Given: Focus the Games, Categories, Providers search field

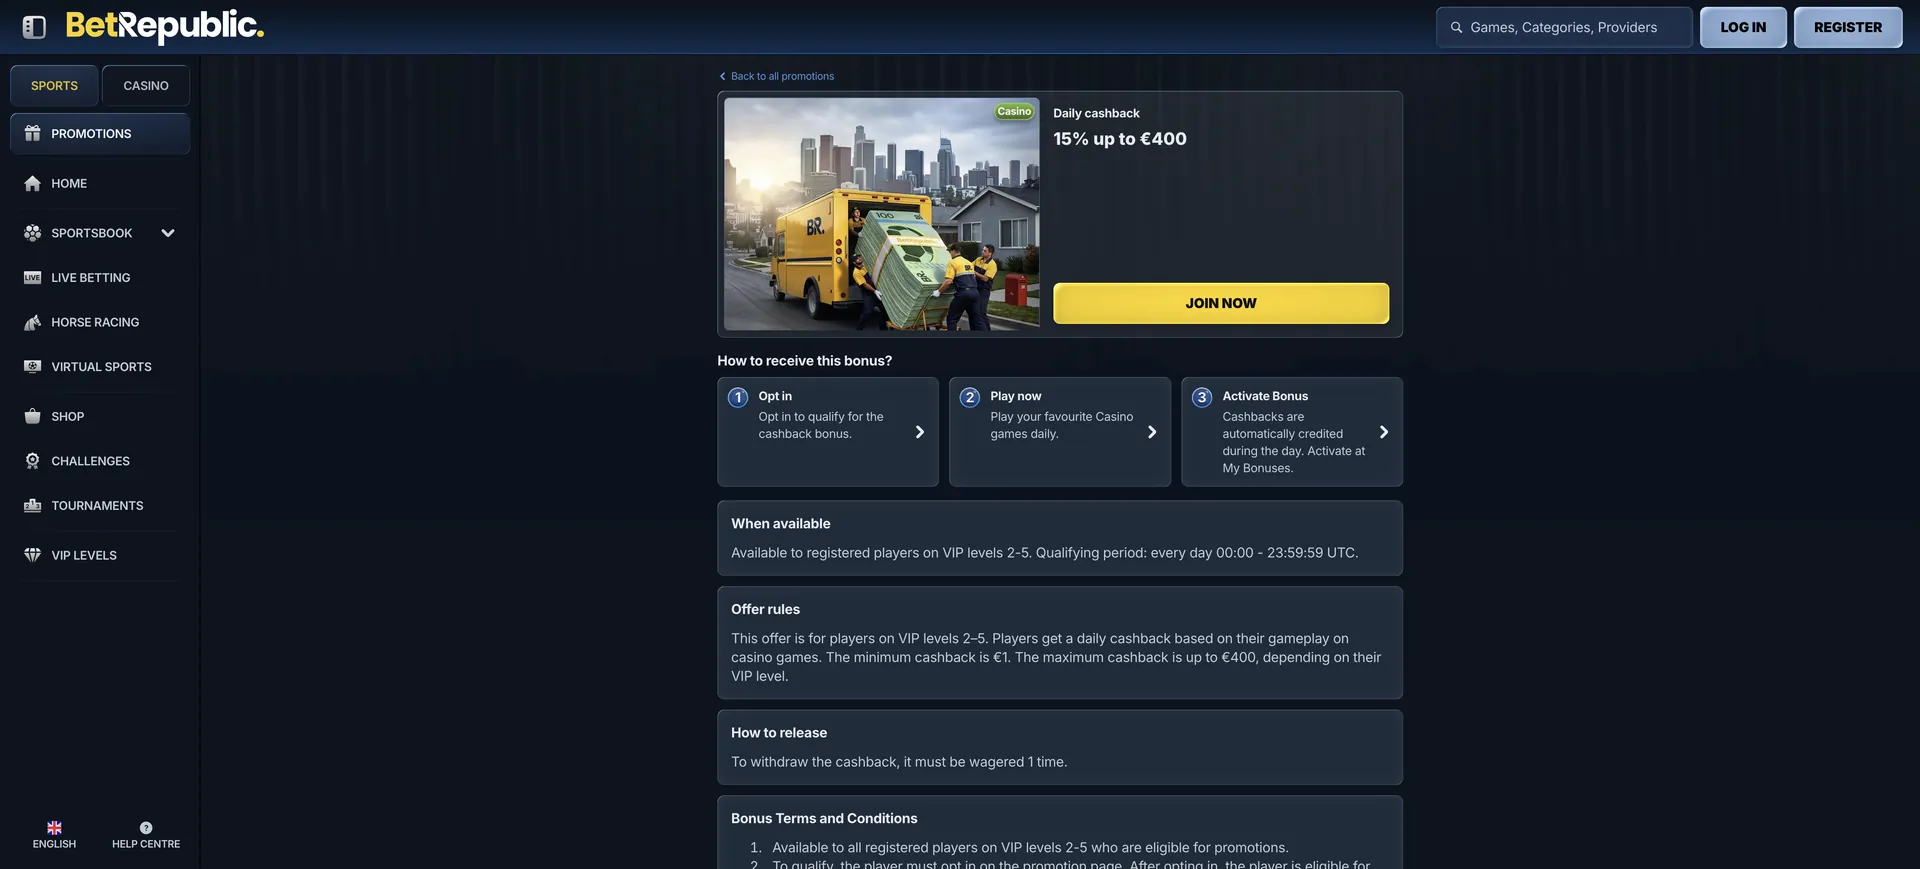Looking at the screenshot, I should click(1564, 27).
